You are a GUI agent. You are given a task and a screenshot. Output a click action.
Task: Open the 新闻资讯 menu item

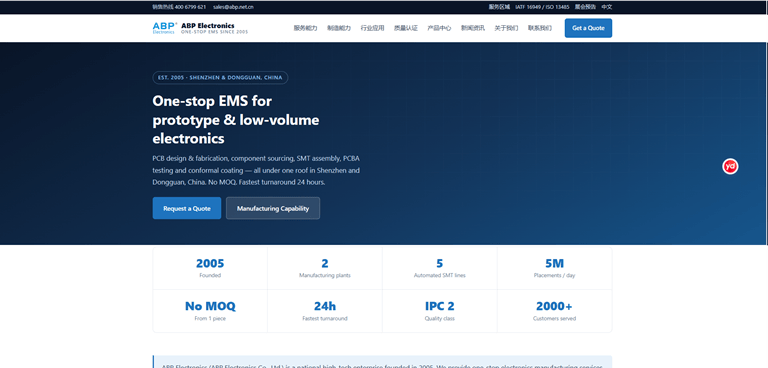473,28
